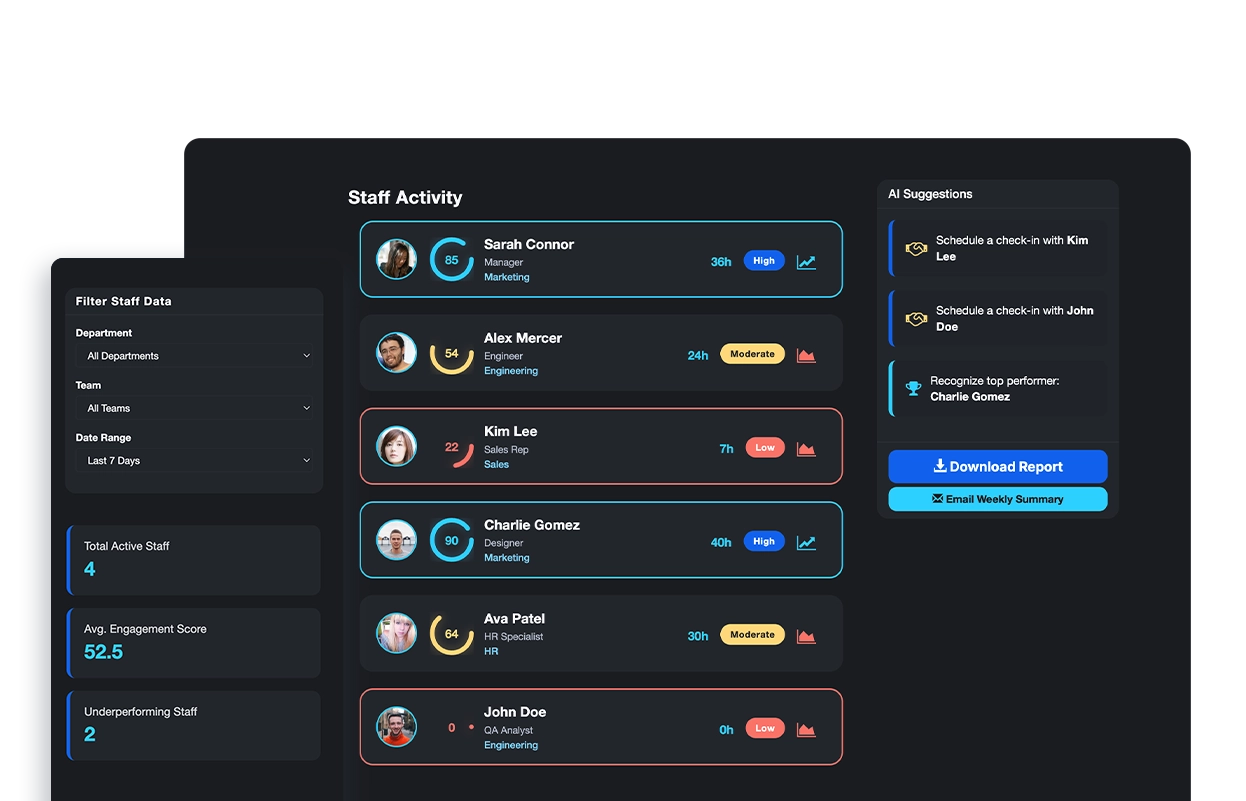The width and height of the screenshot is (1246, 801).
Task: Click the John Doe name in the staff list
Action: click(x=515, y=712)
